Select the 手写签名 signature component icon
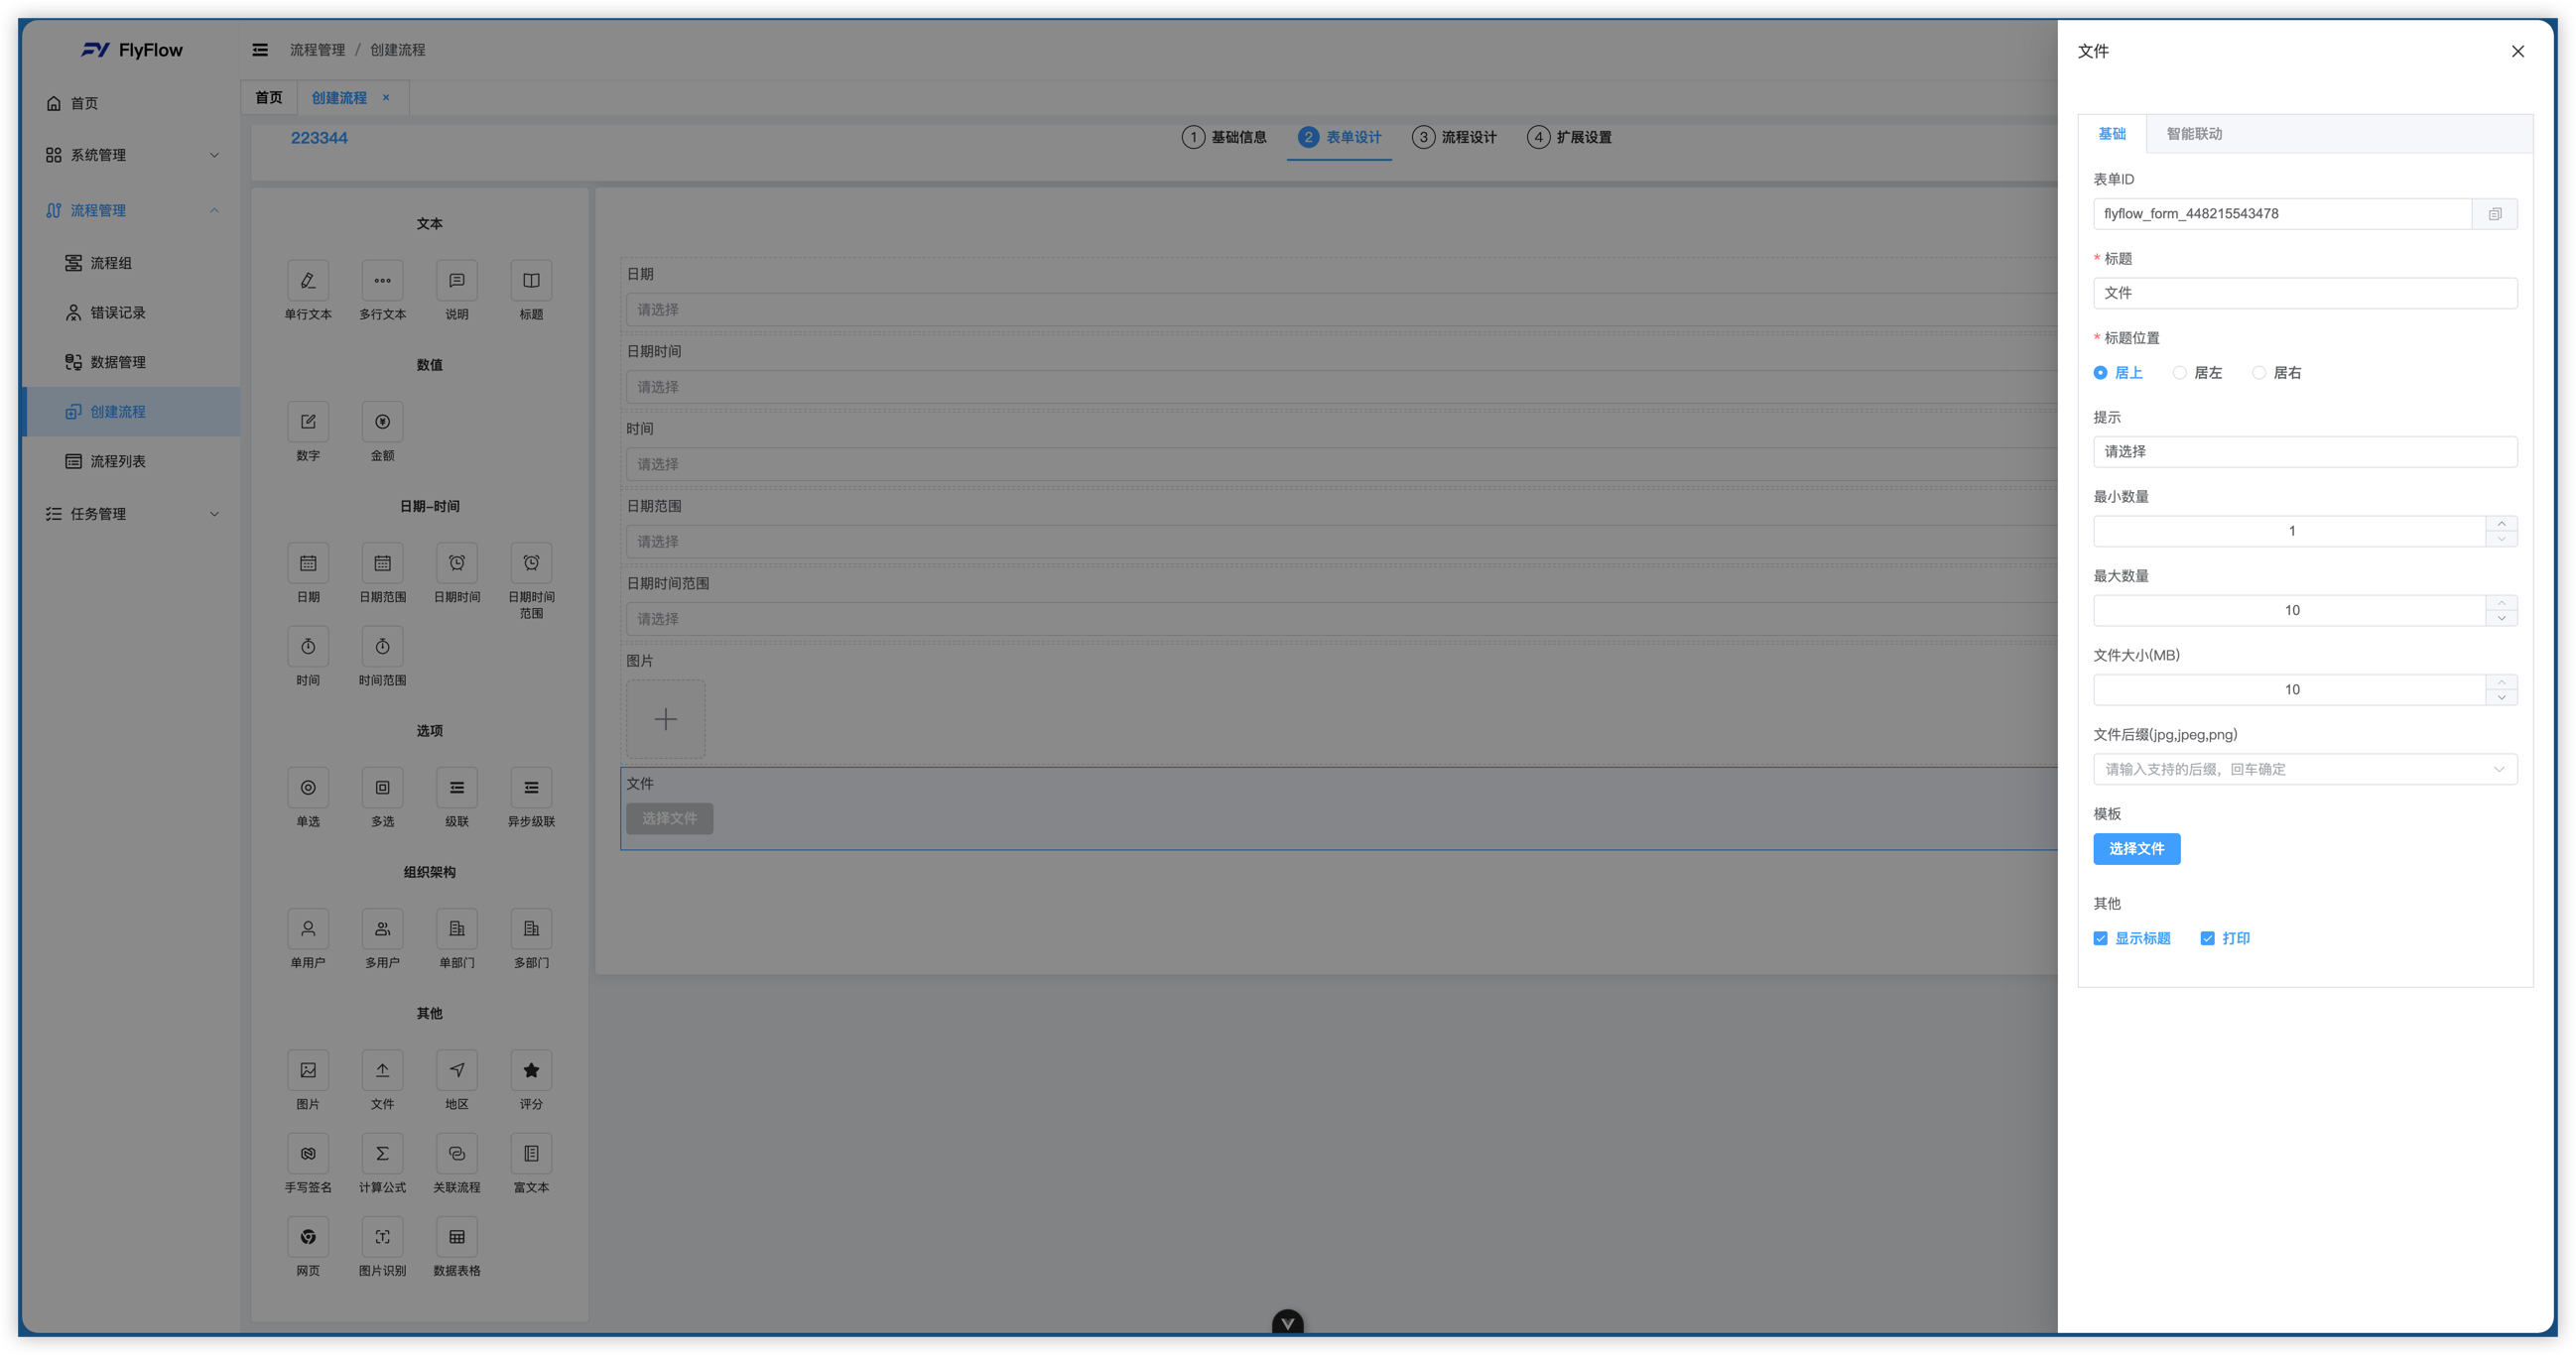2576x1355 pixels. 308,1153
